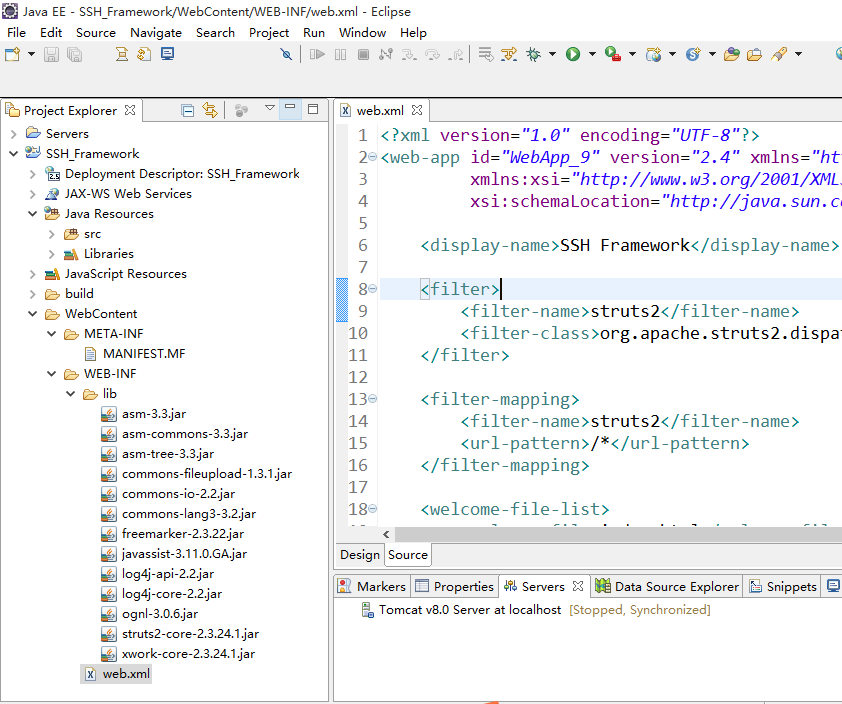Click the New wizard toolbar icon
The image size is (842, 704).
pos(12,54)
